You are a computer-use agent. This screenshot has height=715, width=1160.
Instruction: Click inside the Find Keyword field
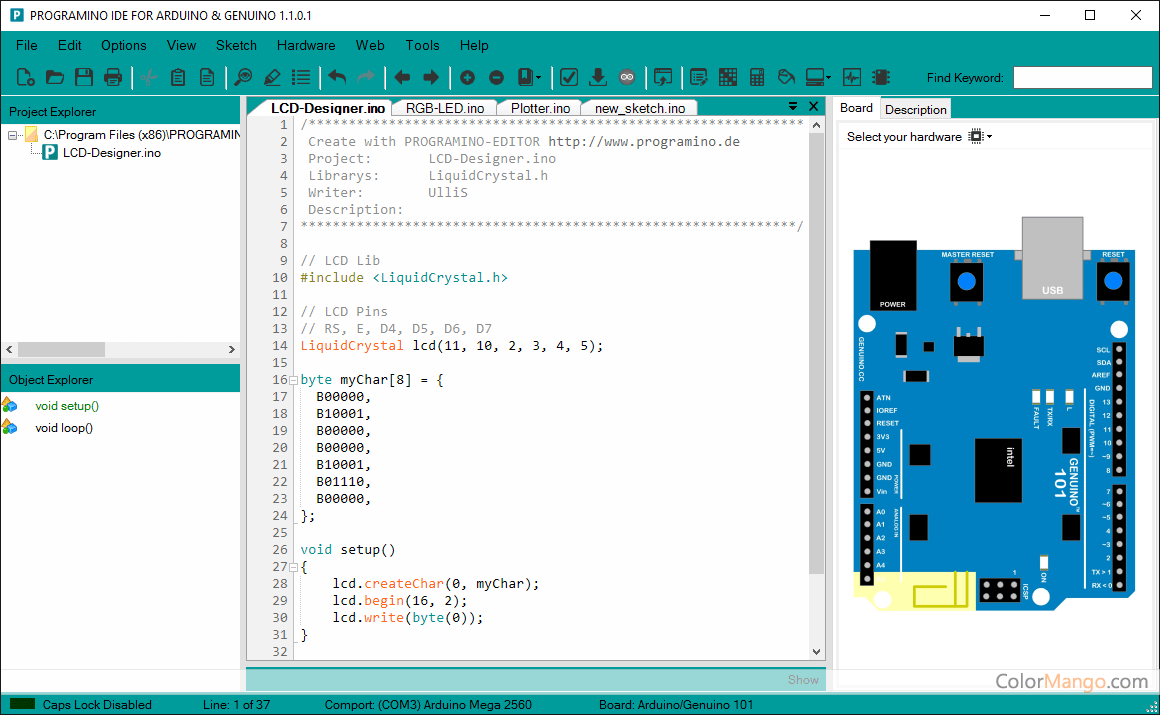1082,77
